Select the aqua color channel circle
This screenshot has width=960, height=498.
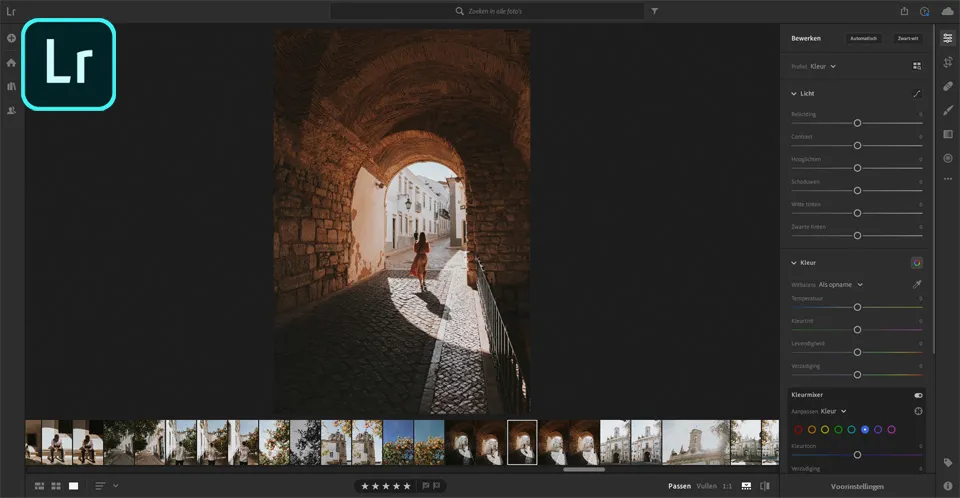[851, 429]
